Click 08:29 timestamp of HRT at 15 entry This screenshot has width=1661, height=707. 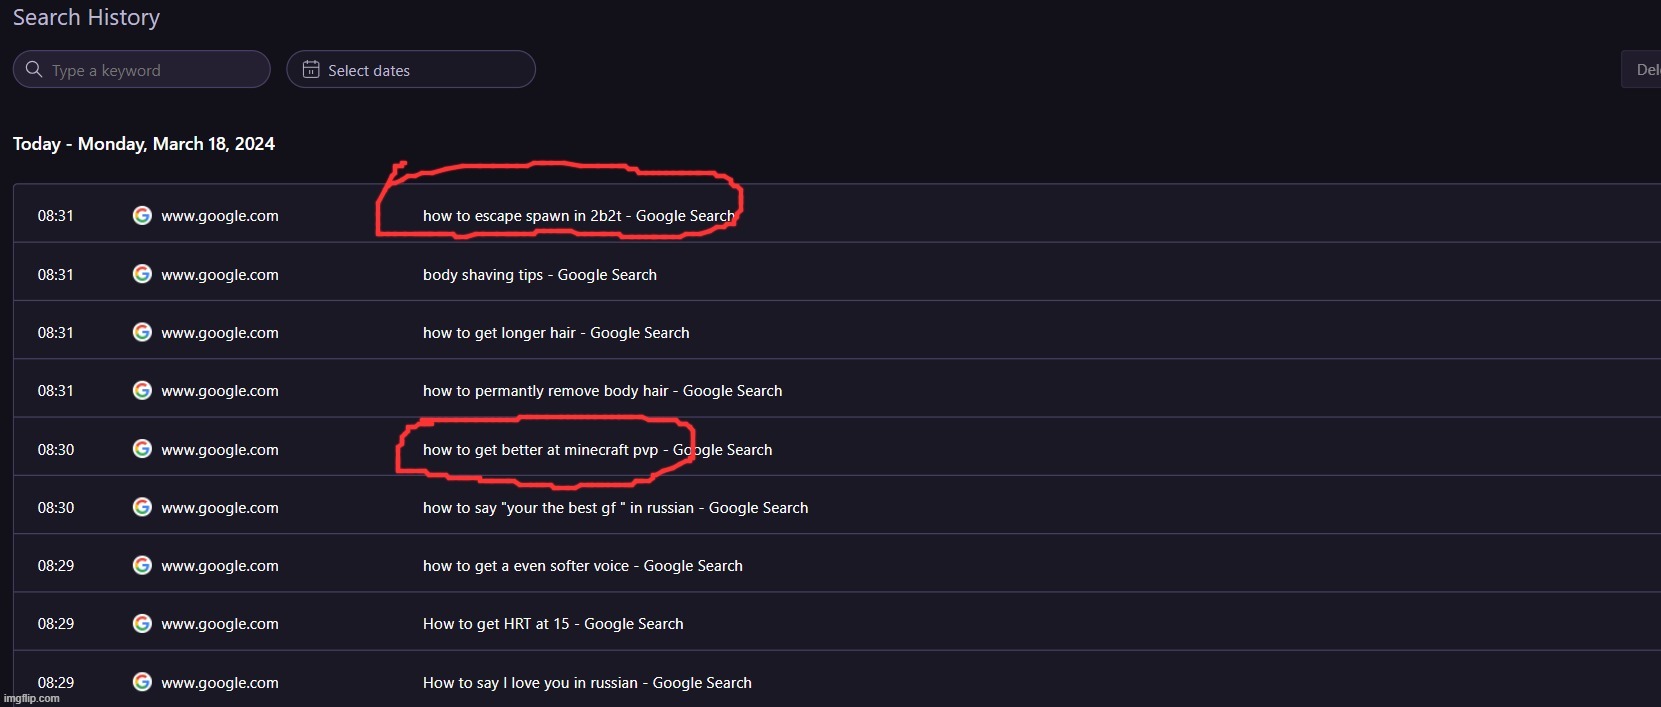[x=56, y=623]
